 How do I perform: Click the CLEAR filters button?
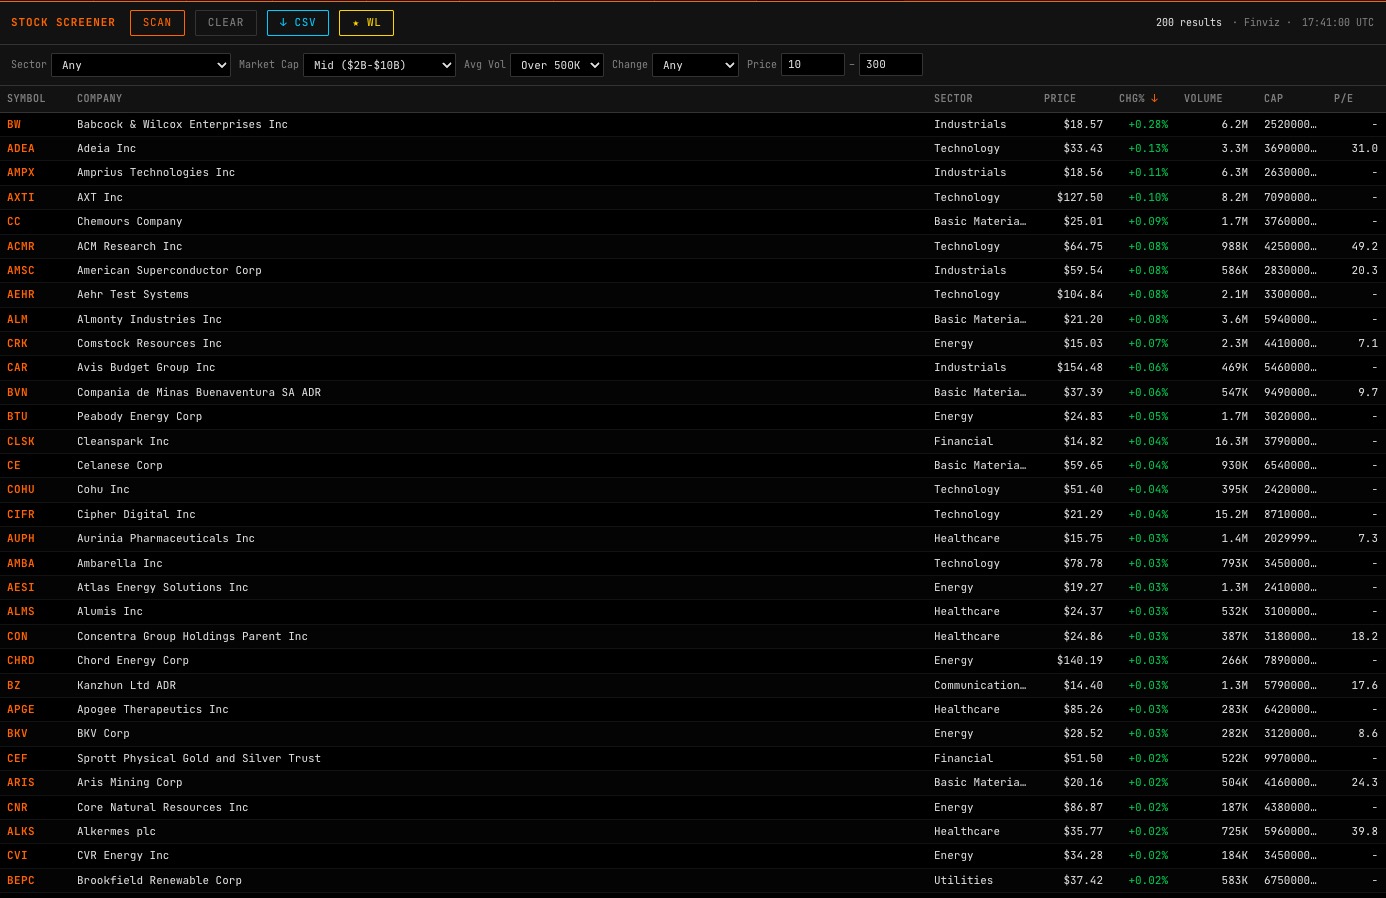[225, 23]
